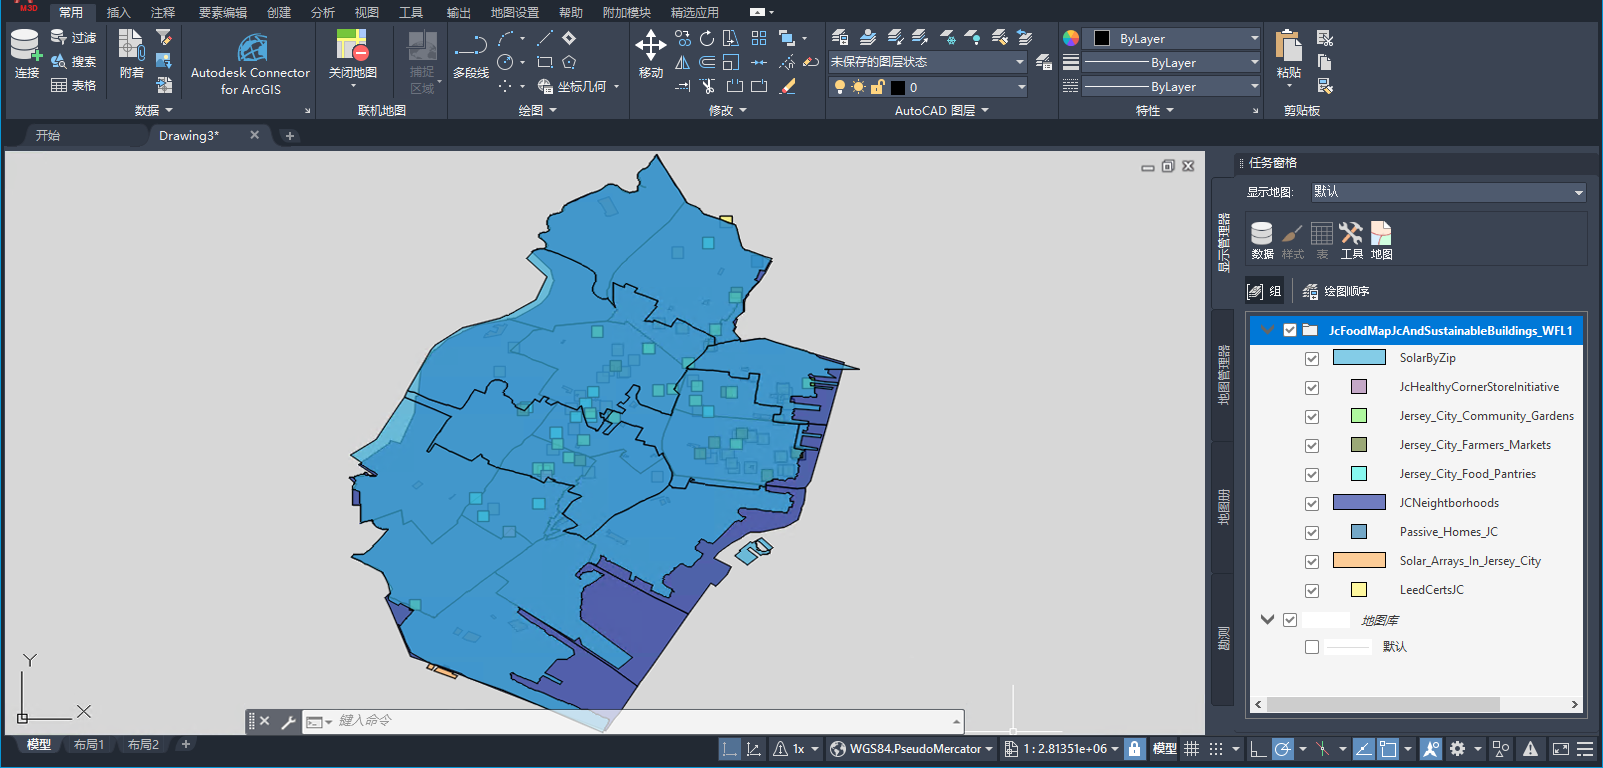
Task: Enable the unchecked default map base layer
Action: (1312, 648)
